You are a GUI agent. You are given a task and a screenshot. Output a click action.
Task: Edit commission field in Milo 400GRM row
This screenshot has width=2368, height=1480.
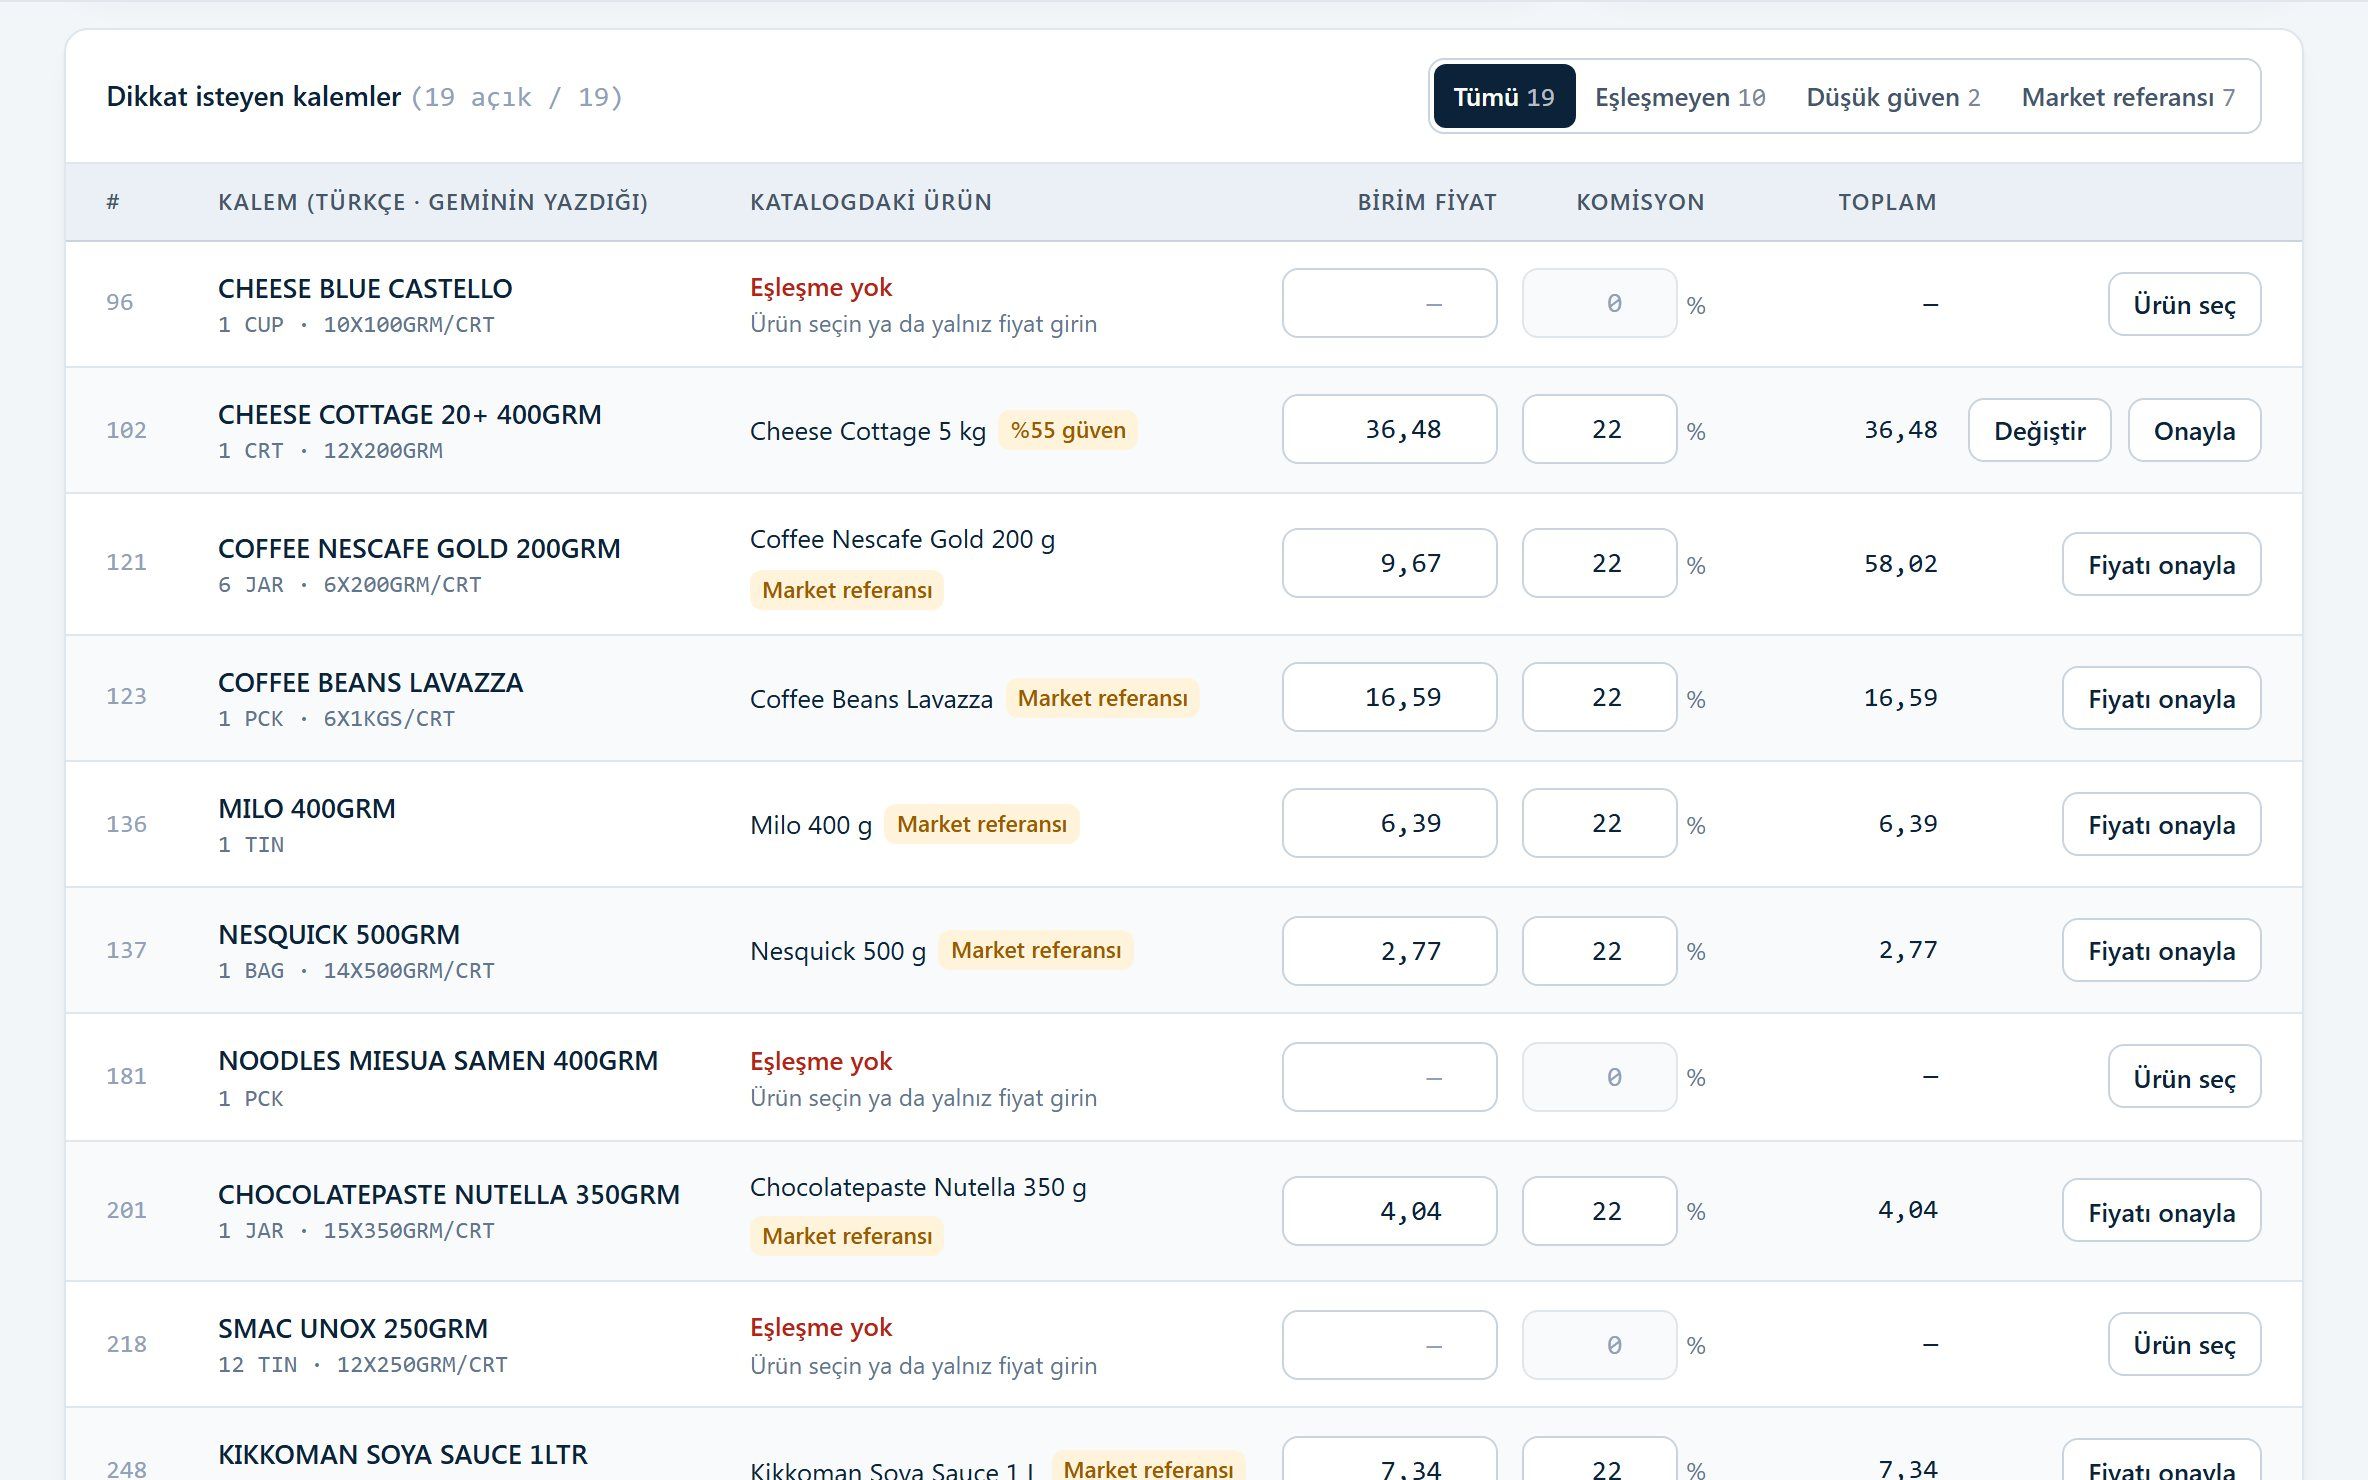(x=1599, y=823)
